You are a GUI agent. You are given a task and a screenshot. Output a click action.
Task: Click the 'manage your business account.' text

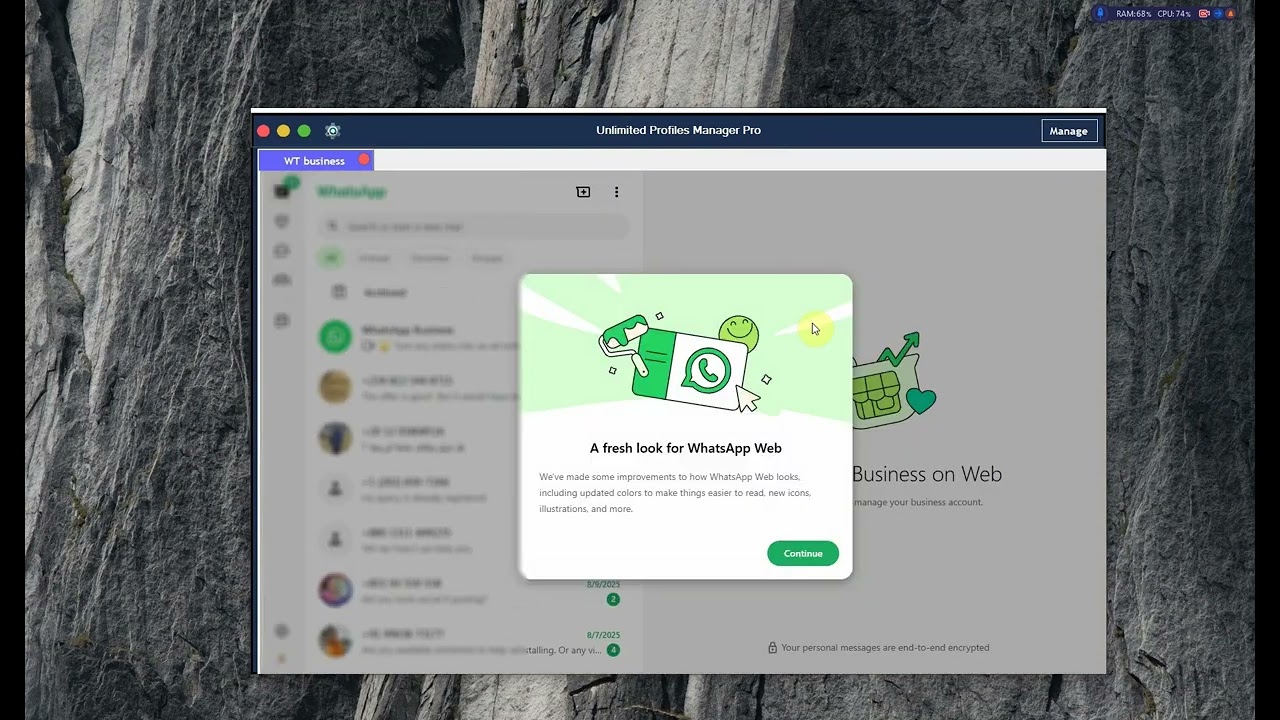(918, 502)
